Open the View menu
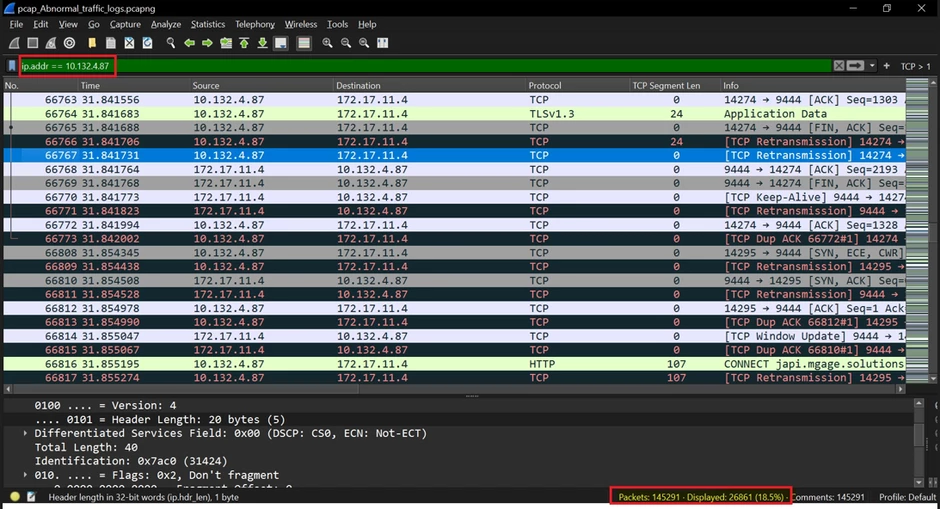This screenshot has width=940, height=509. pos(68,24)
